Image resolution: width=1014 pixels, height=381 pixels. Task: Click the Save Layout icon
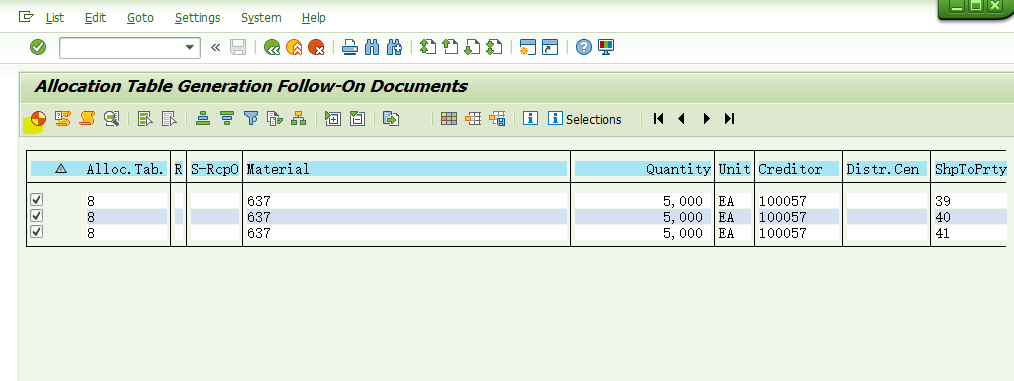pyautogui.click(x=497, y=118)
